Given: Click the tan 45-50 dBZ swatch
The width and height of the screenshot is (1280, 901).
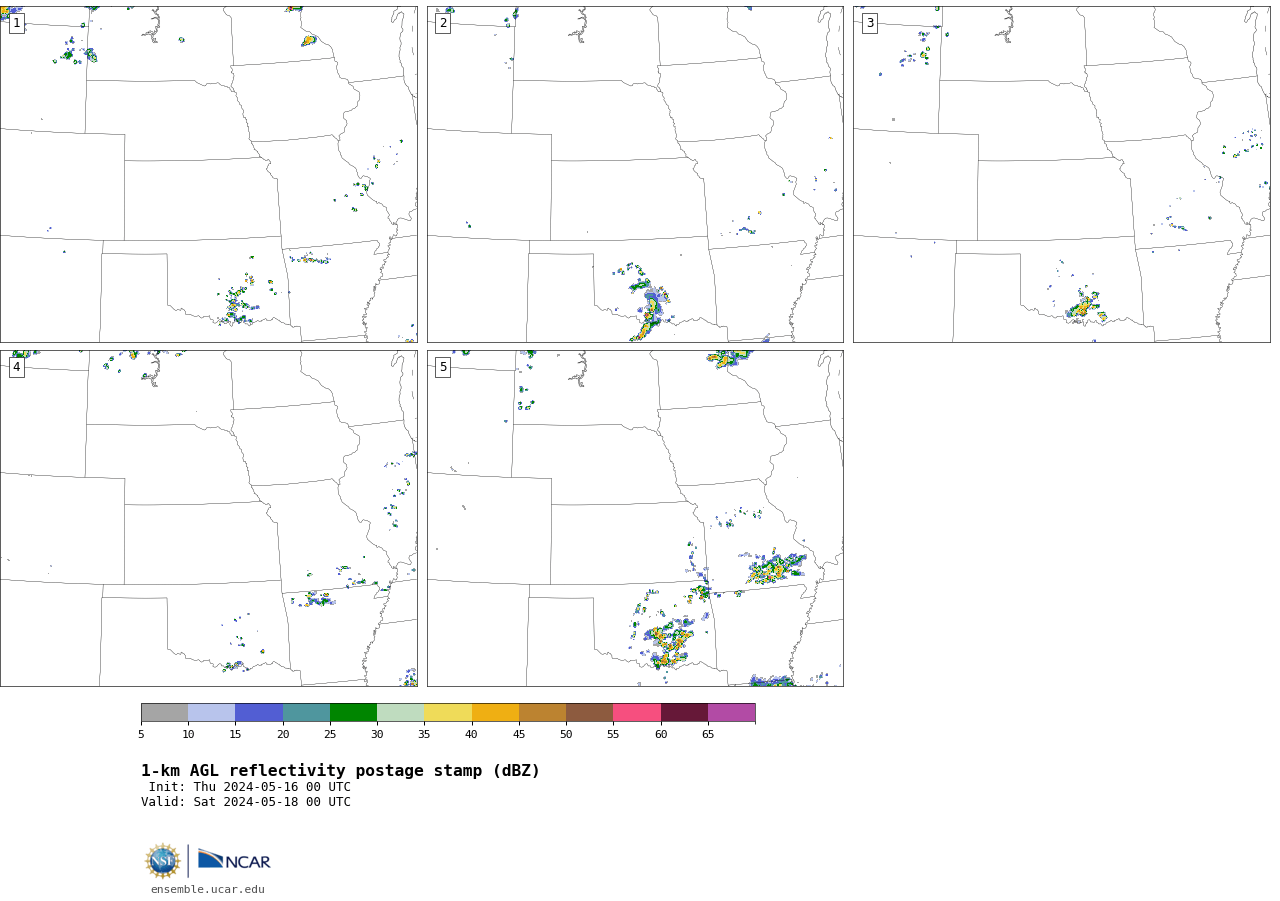Looking at the screenshot, I should 543,713.
